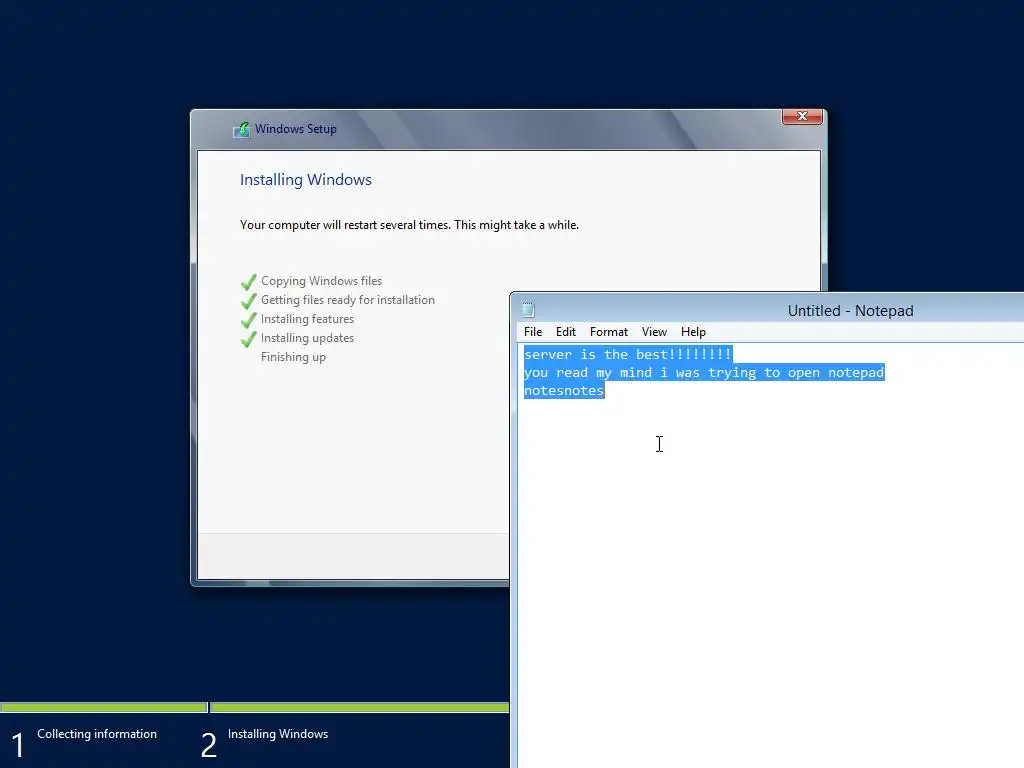Click the 'Finishing up' step text

293,357
